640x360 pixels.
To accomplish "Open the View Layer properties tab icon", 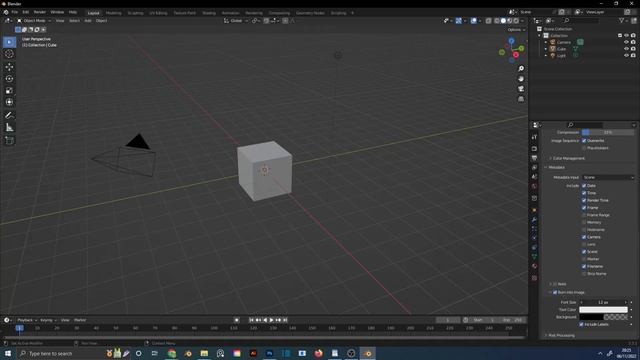I will (x=534, y=167).
